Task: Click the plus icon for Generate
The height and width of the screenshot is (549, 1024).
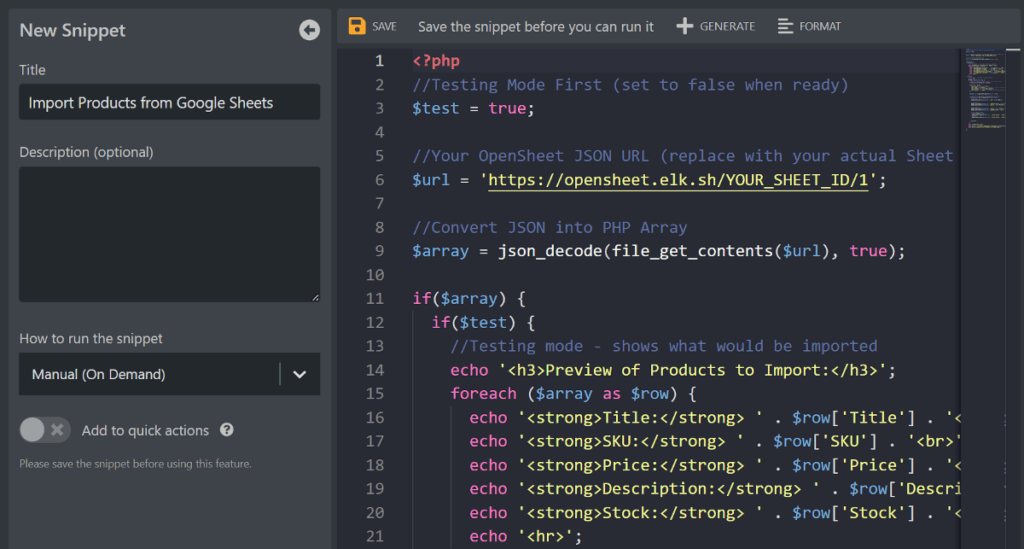Action: [x=685, y=26]
